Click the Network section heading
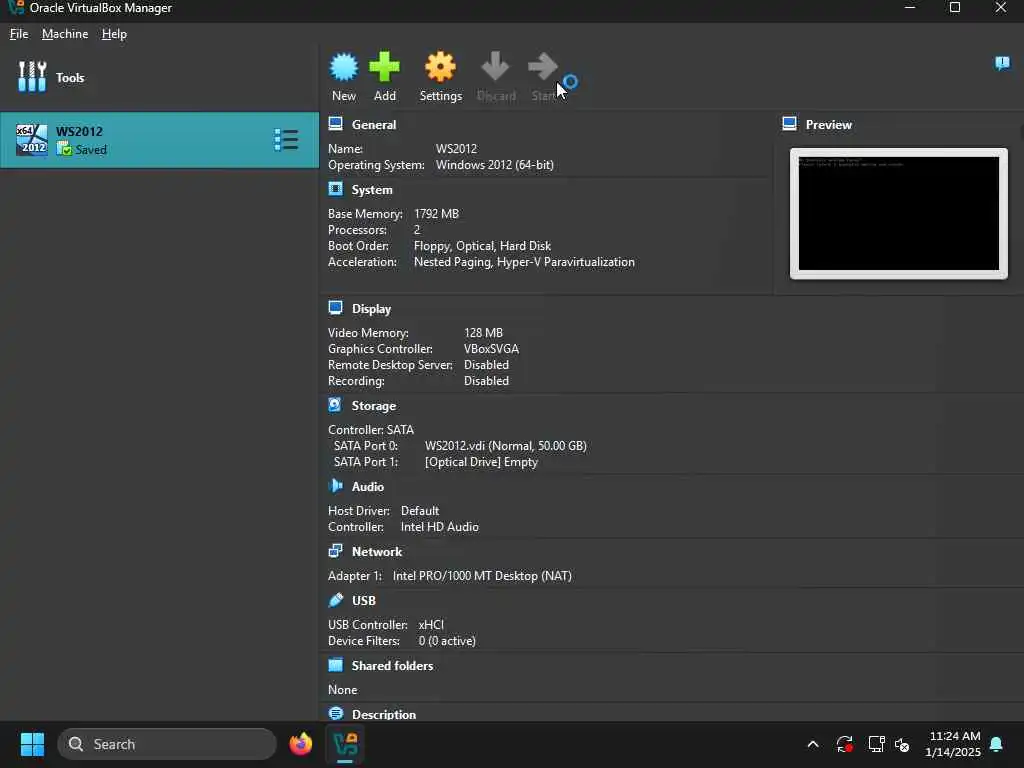 [x=377, y=552]
